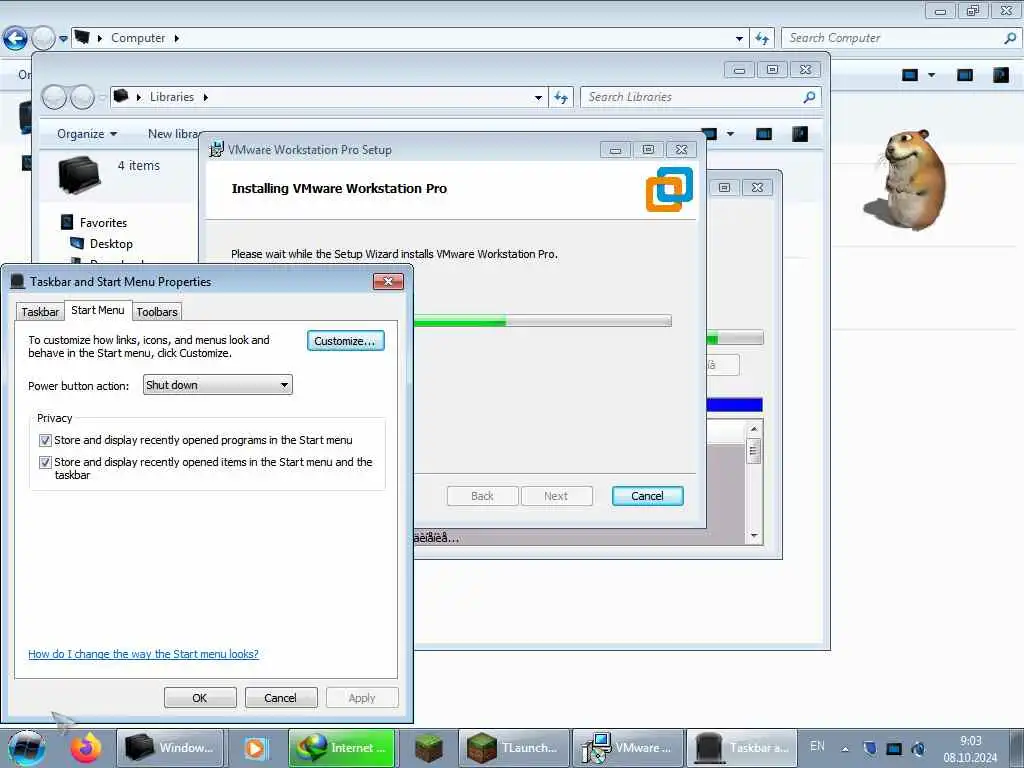Click the EN language indicator
The height and width of the screenshot is (768, 1024).
pyautogui.click(x=817, y=746)
